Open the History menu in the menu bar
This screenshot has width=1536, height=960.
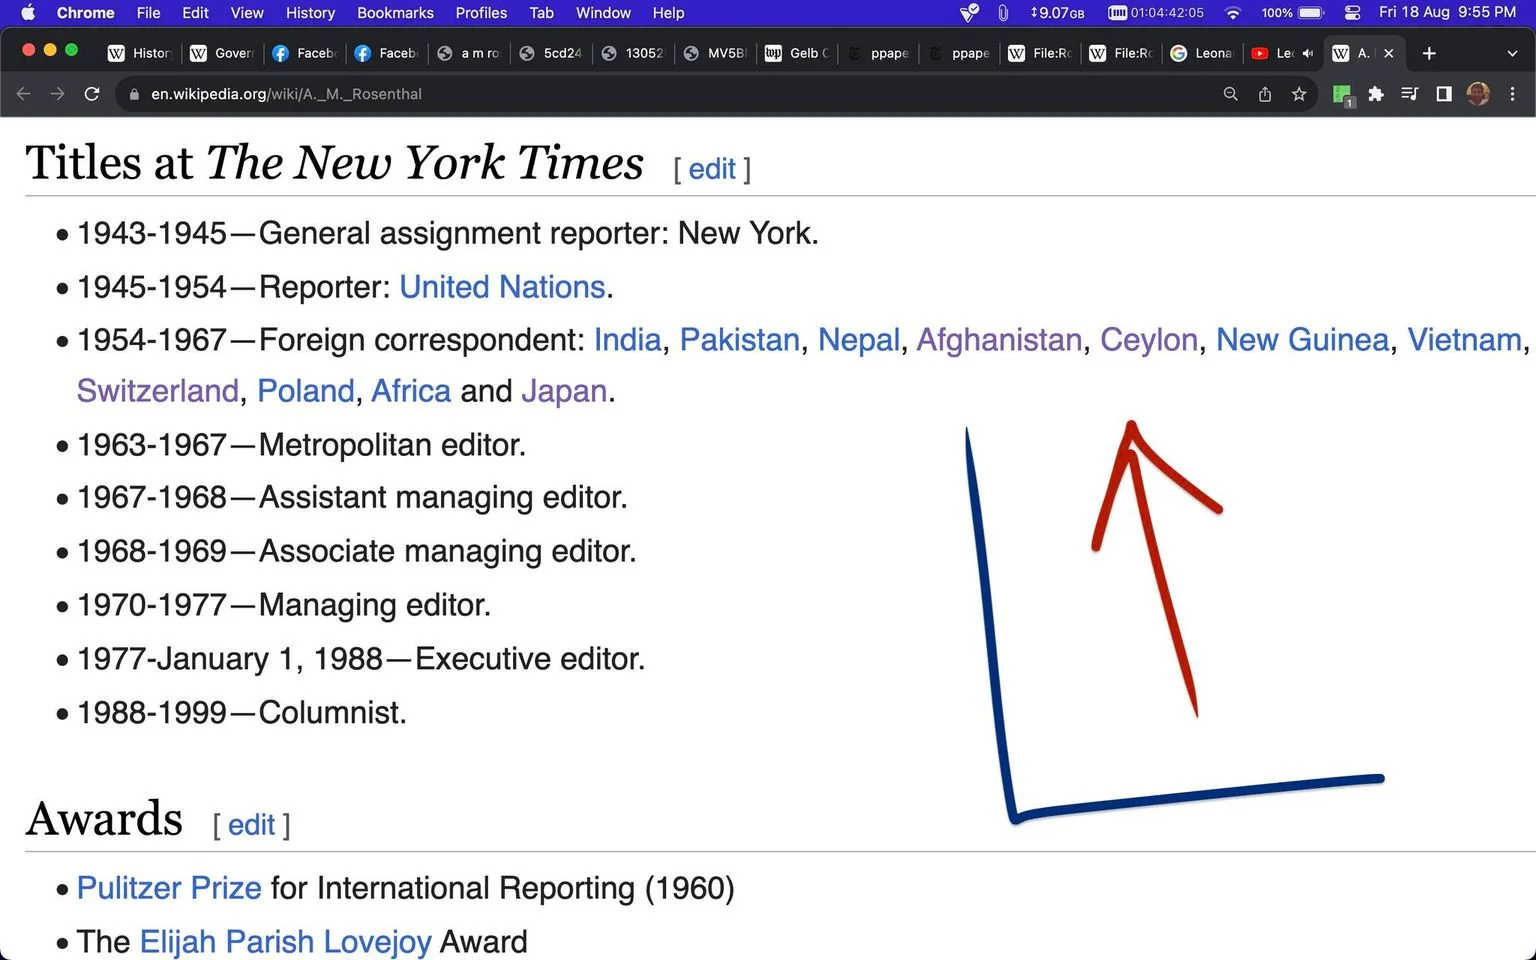click(x=310, y=13)
